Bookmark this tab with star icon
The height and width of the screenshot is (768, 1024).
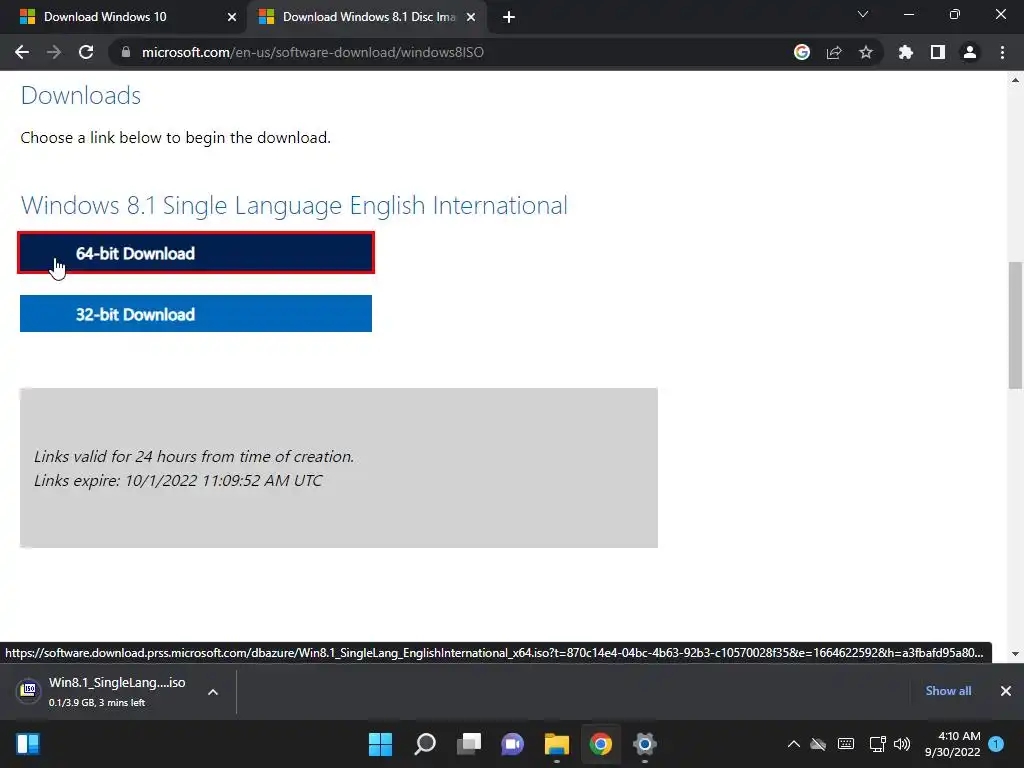(866, 52)
